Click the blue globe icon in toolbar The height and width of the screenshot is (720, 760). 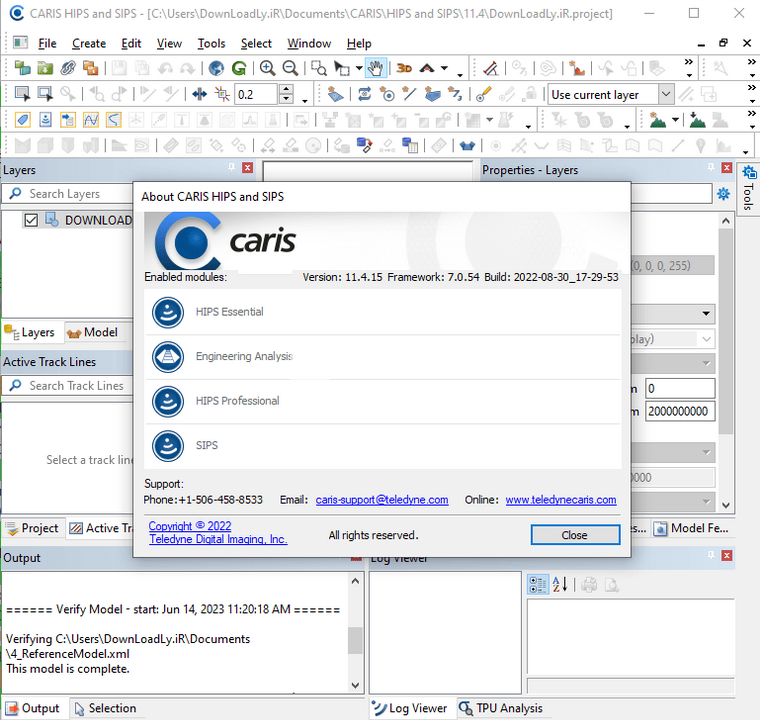pos(216,68)
